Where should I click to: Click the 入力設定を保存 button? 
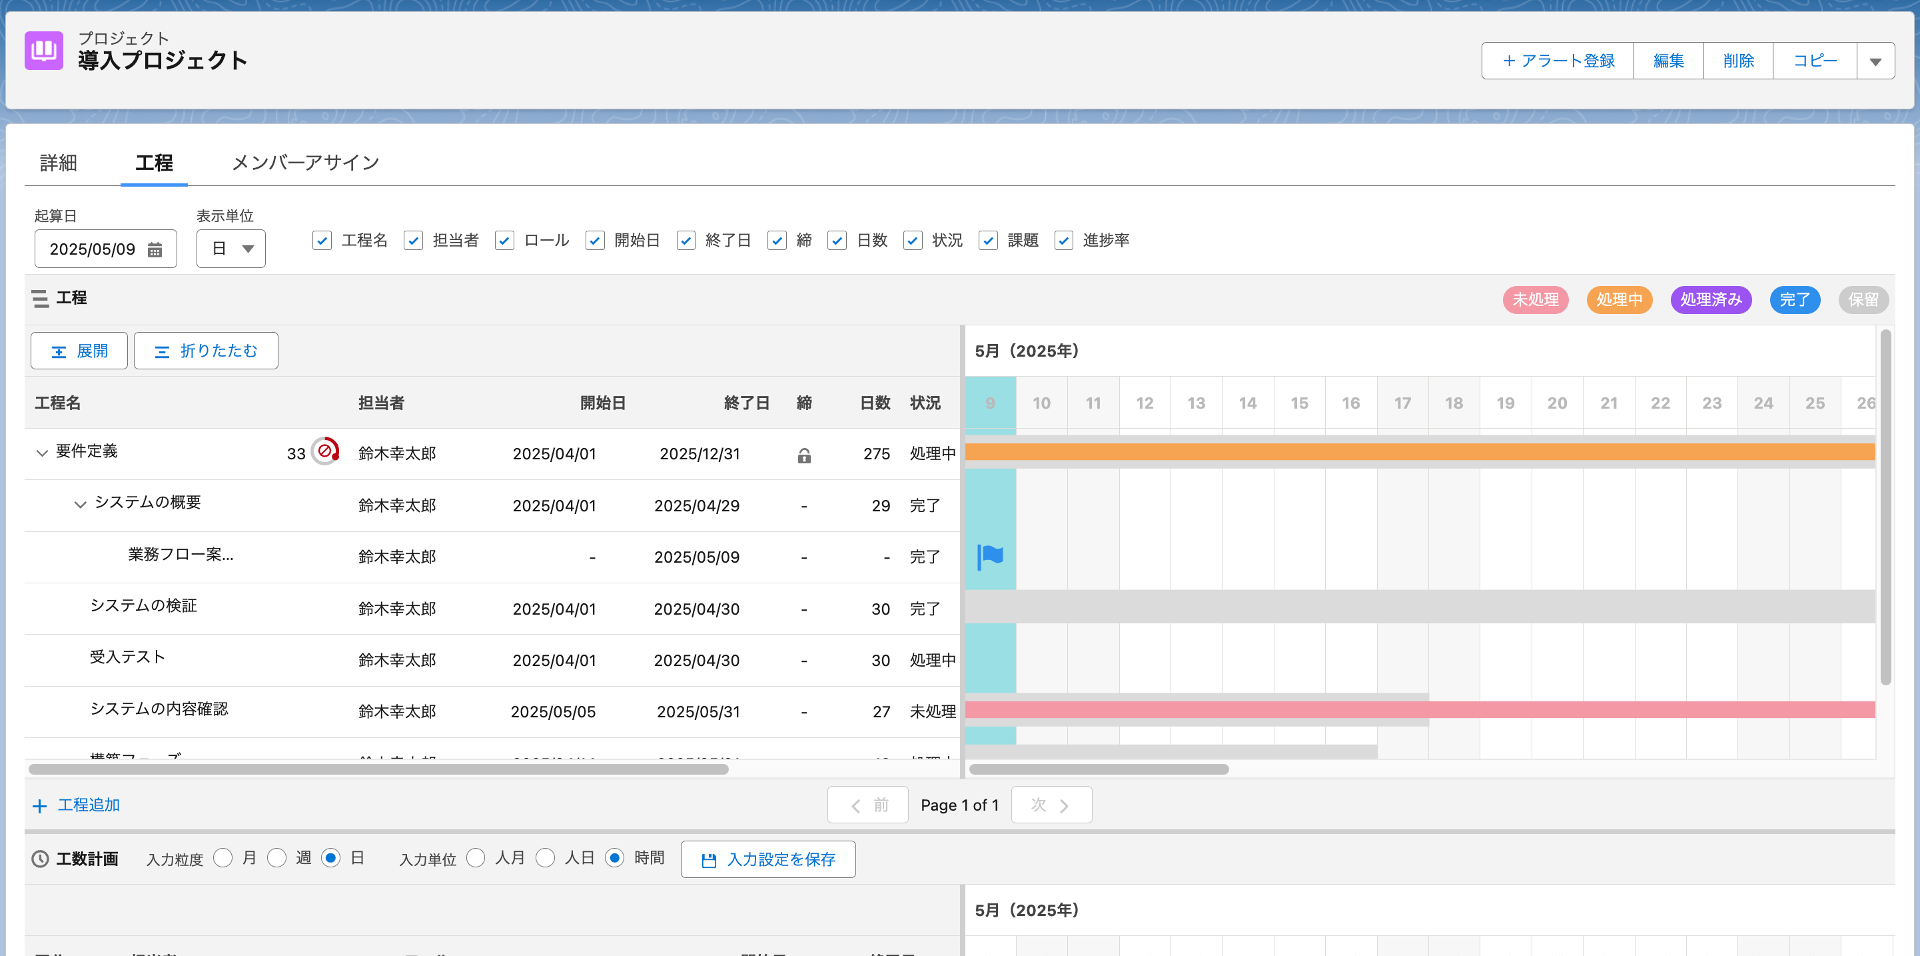[768, 860]
